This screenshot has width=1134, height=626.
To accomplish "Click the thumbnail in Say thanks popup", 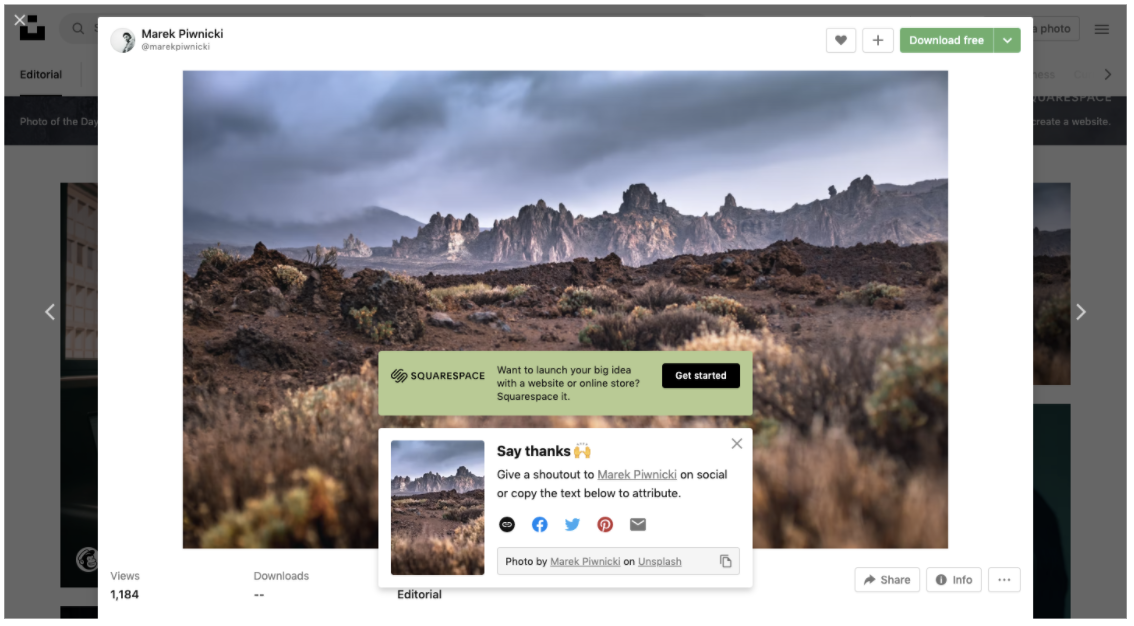I will click(x=438, y=507).
